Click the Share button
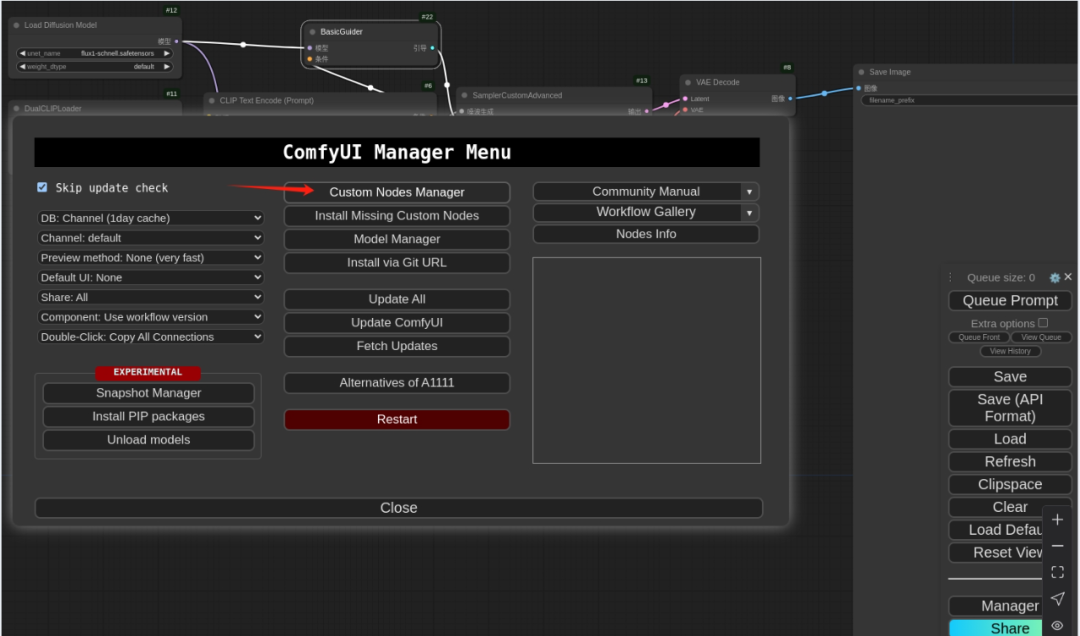 [x=997, y=628]
